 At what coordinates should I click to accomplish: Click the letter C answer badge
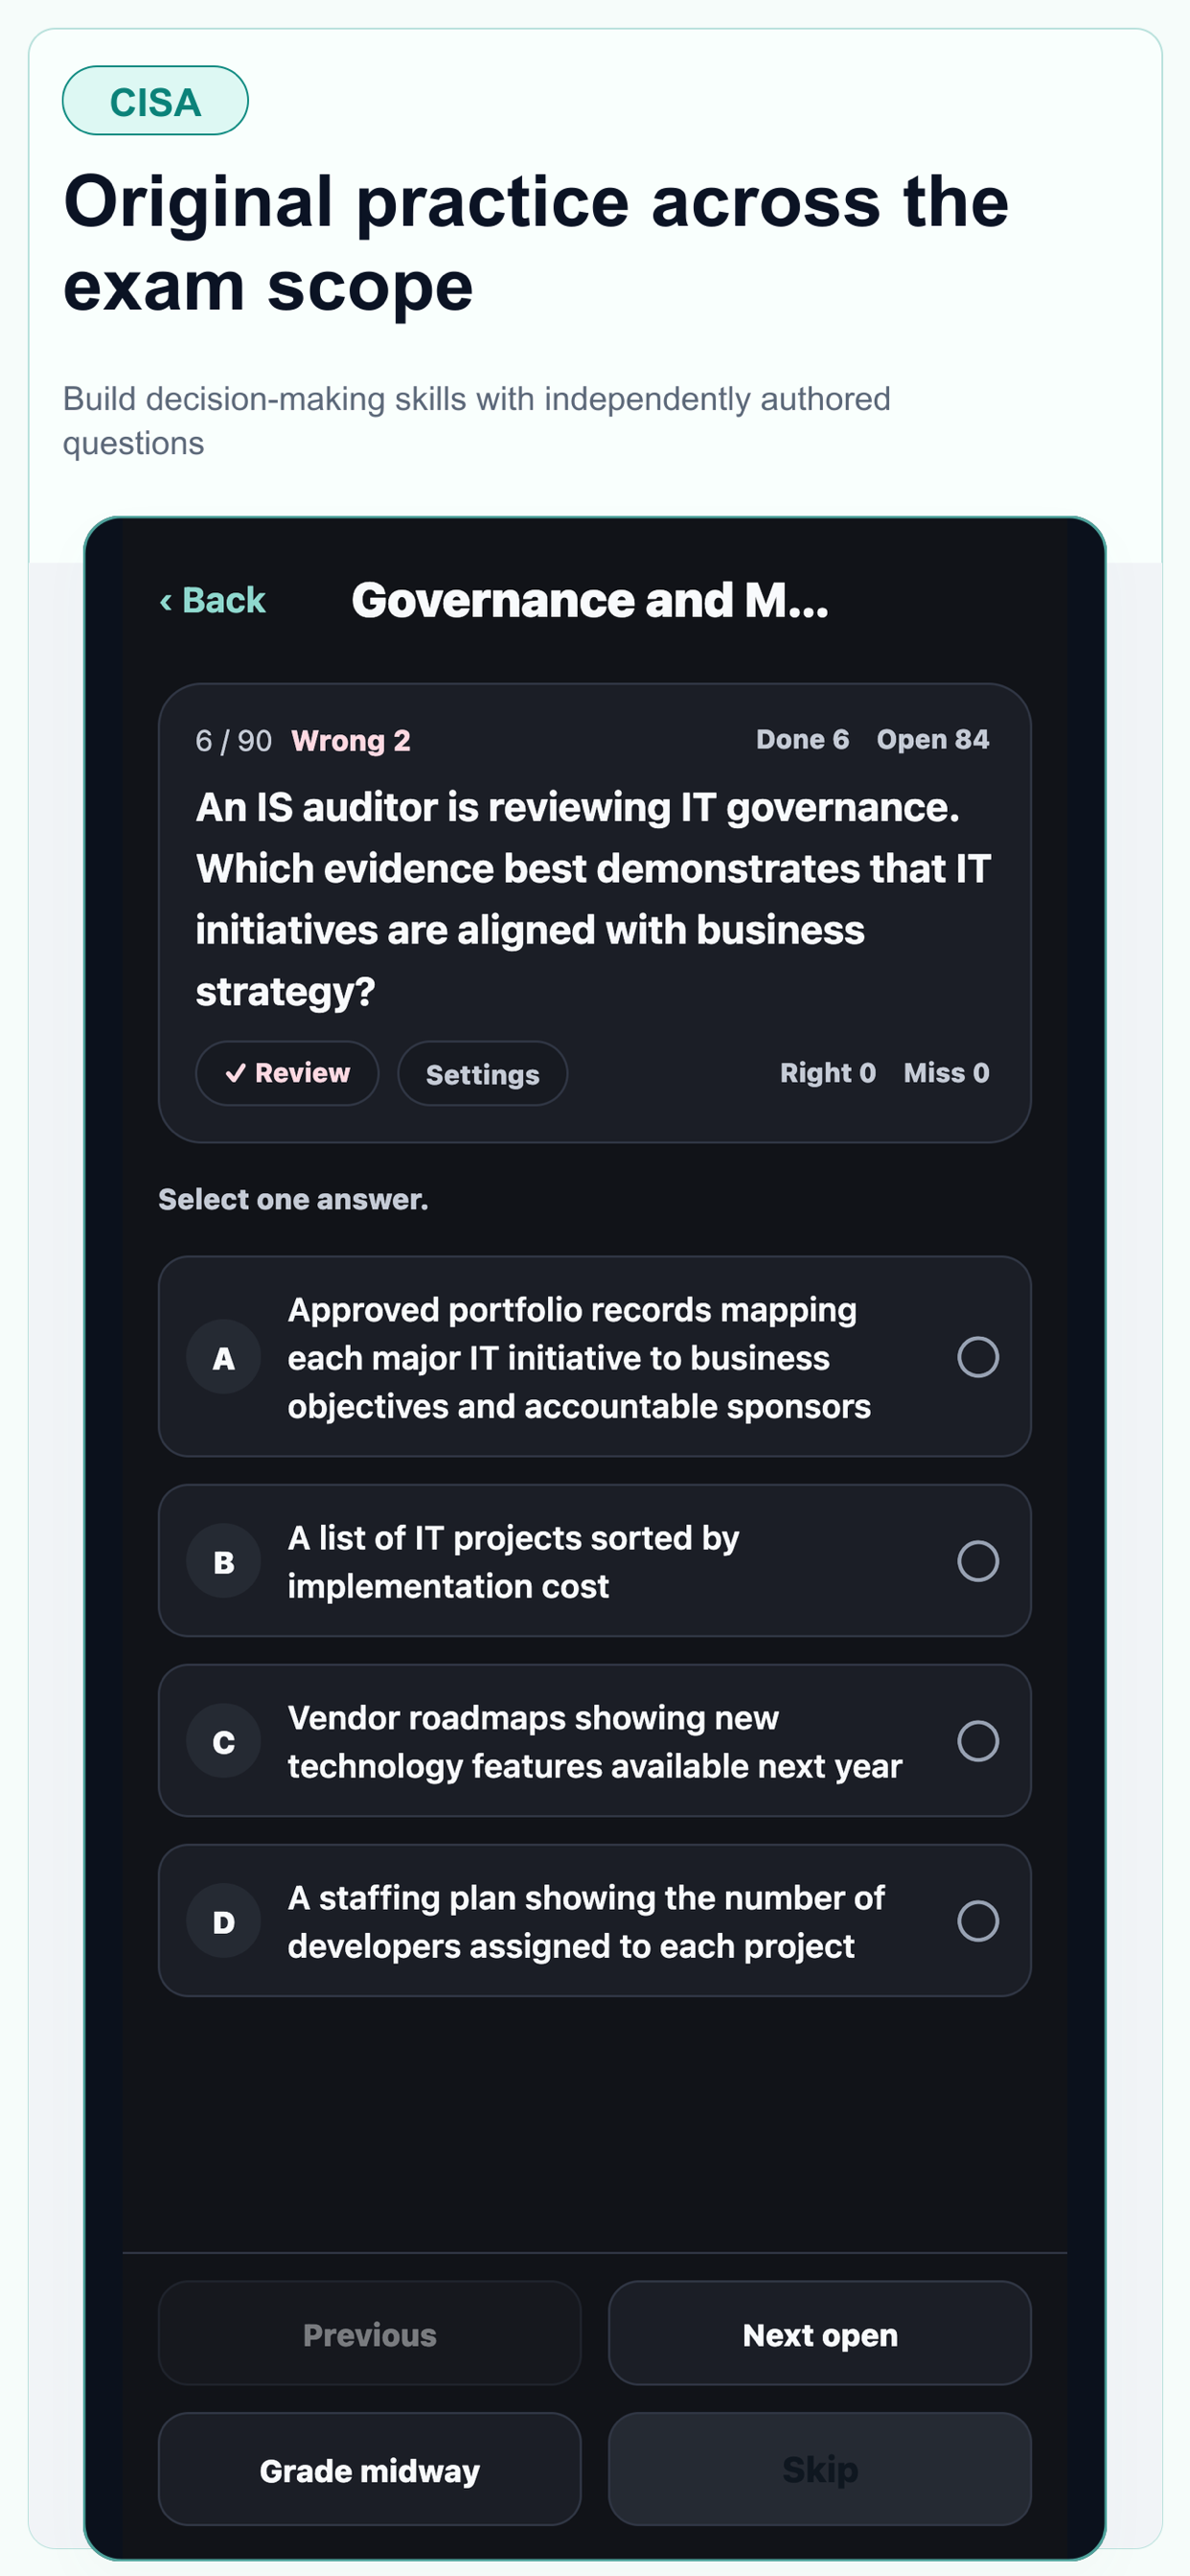(x=224, y=1741)
